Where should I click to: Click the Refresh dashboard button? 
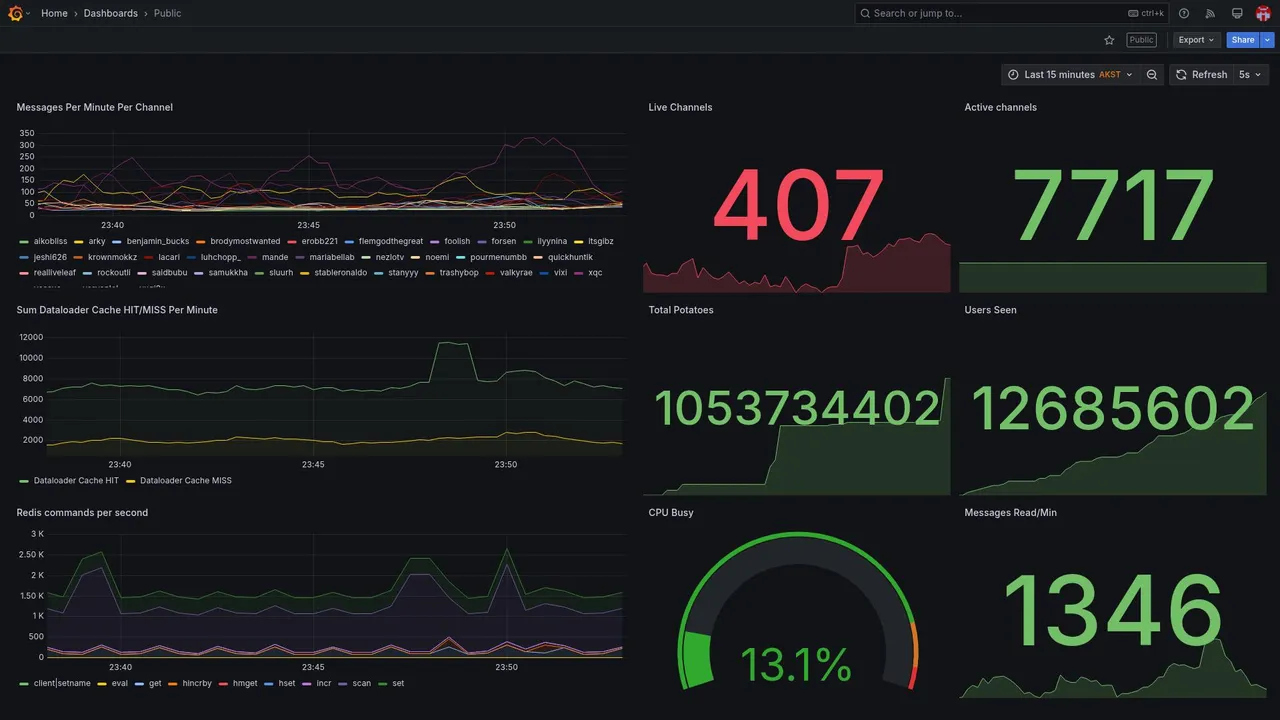[x=1200, y=75]
